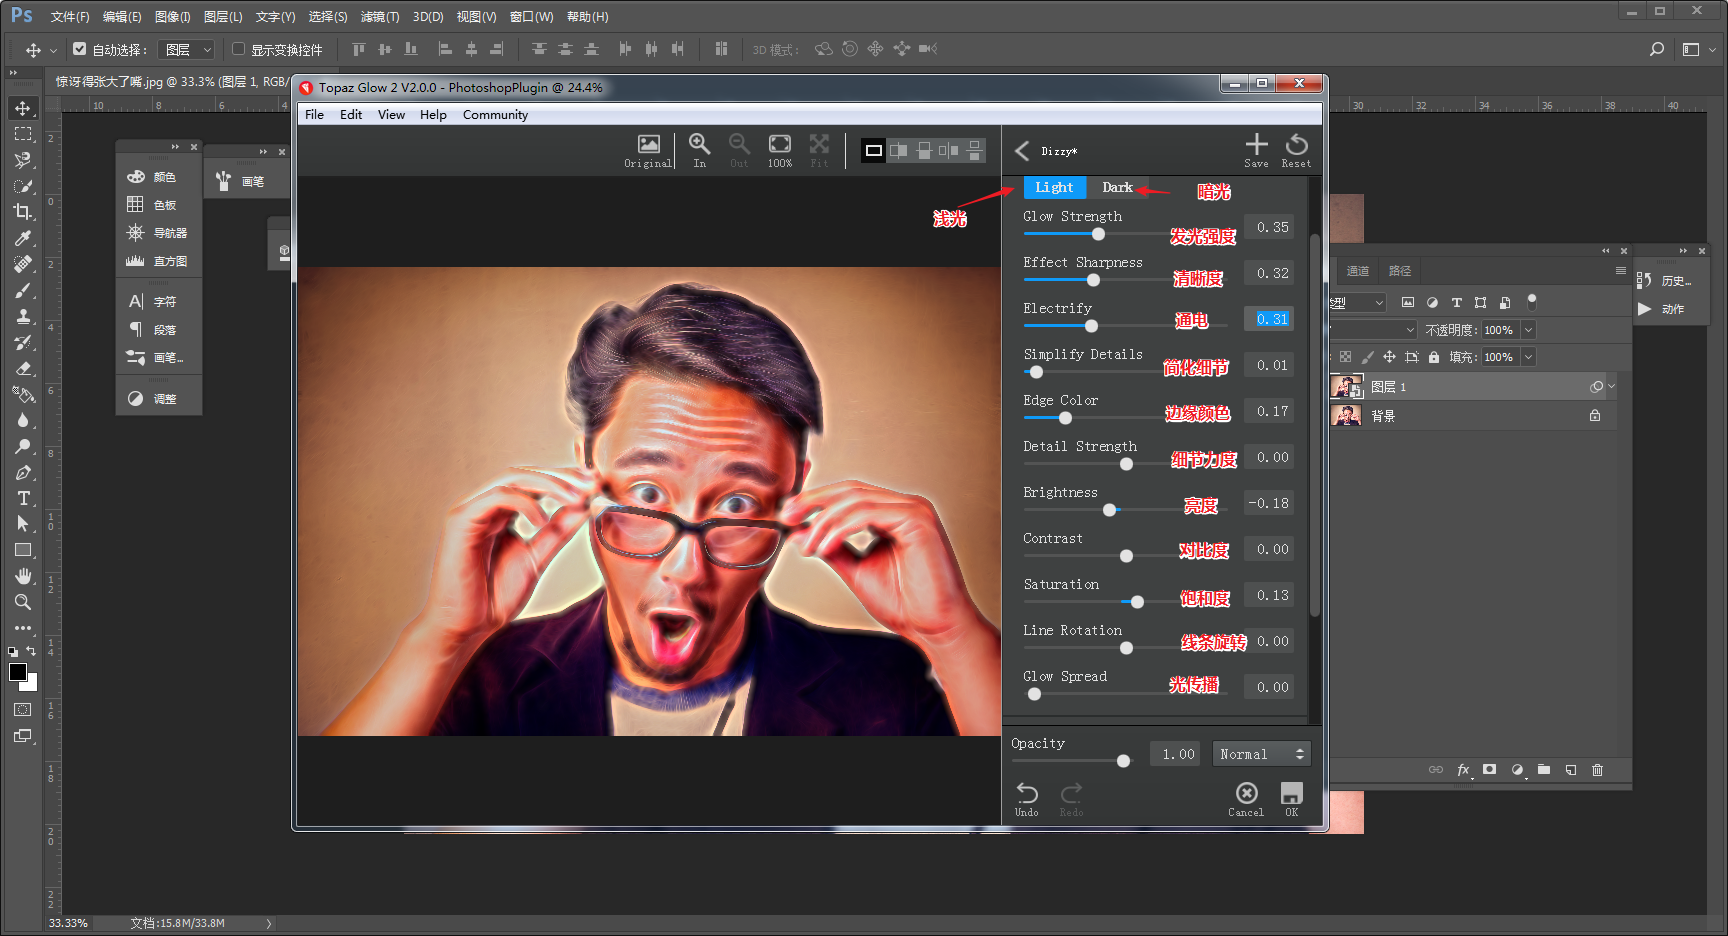Viewport: 1728px width, 936px height.
Task: Switch to the 通道 tab
Action: 1357,271
